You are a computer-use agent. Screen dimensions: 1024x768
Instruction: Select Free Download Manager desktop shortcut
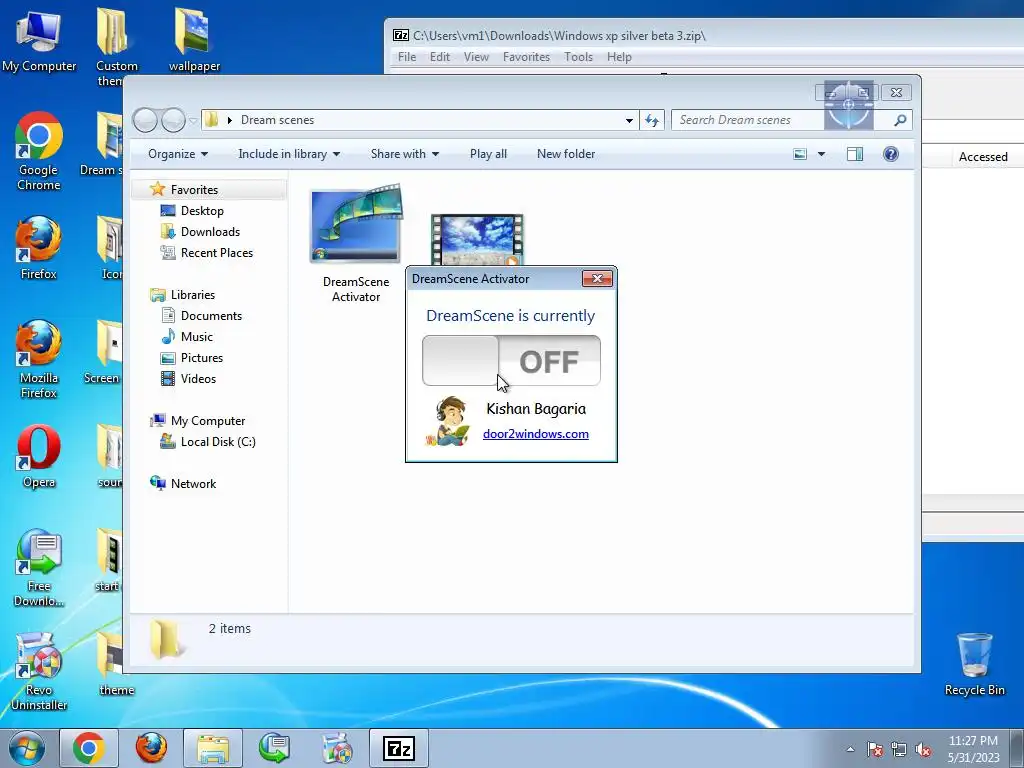point(39,568)
